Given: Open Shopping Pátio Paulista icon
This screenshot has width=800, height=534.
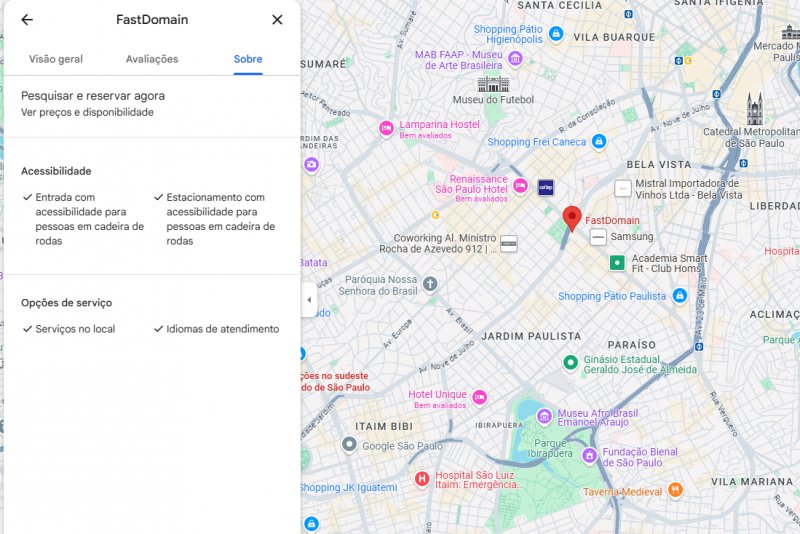Looking at the screenshot, I should tap(680, 296).
